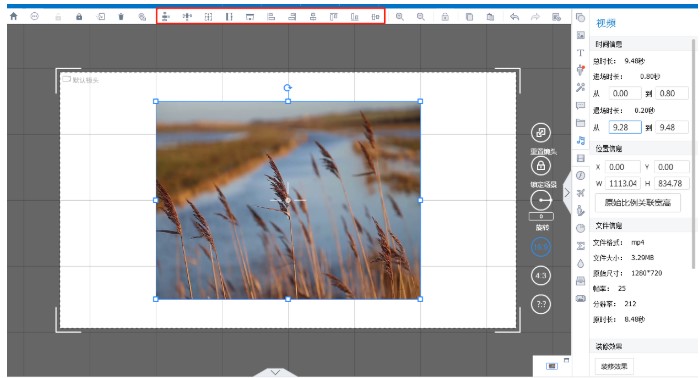This screenshot has height=378, width=700.
Task: Click the decoration effect button at bottom
Action: 614,366
